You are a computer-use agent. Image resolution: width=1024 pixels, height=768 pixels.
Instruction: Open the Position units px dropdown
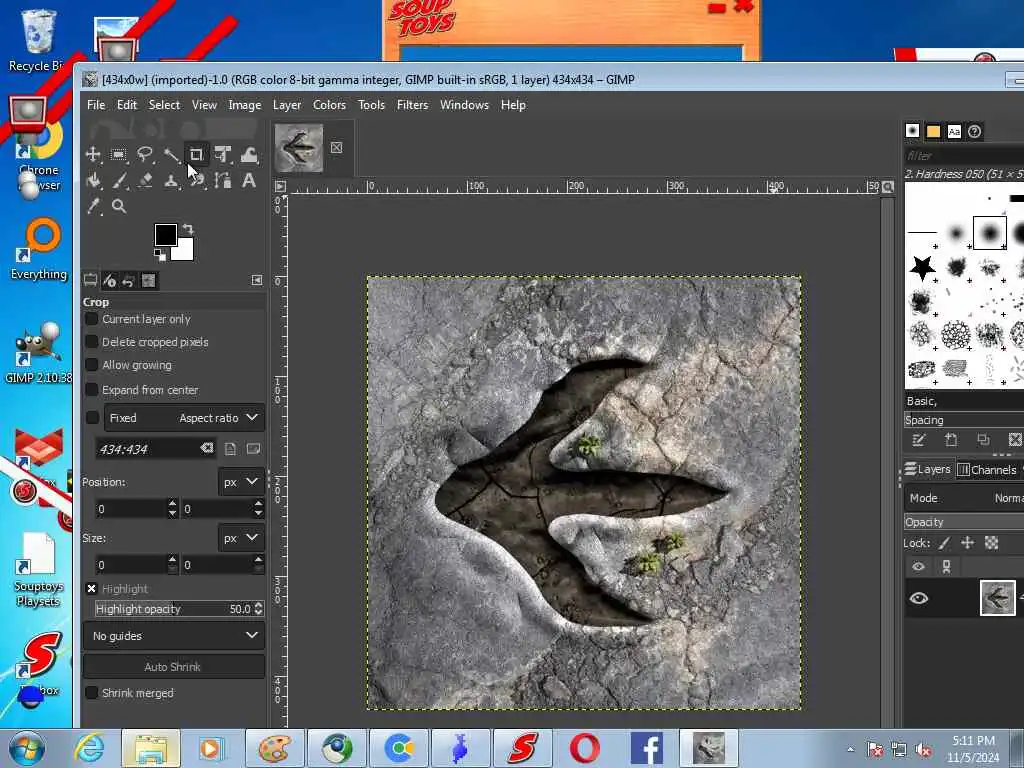[x=240, y=482]
